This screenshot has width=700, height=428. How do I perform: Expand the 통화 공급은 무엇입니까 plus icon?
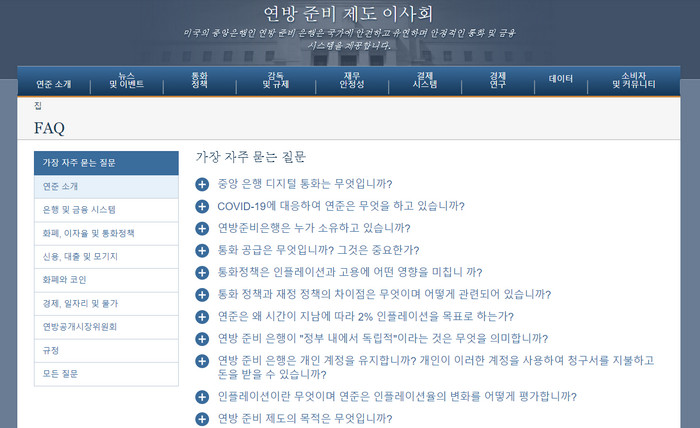(202, 250)
